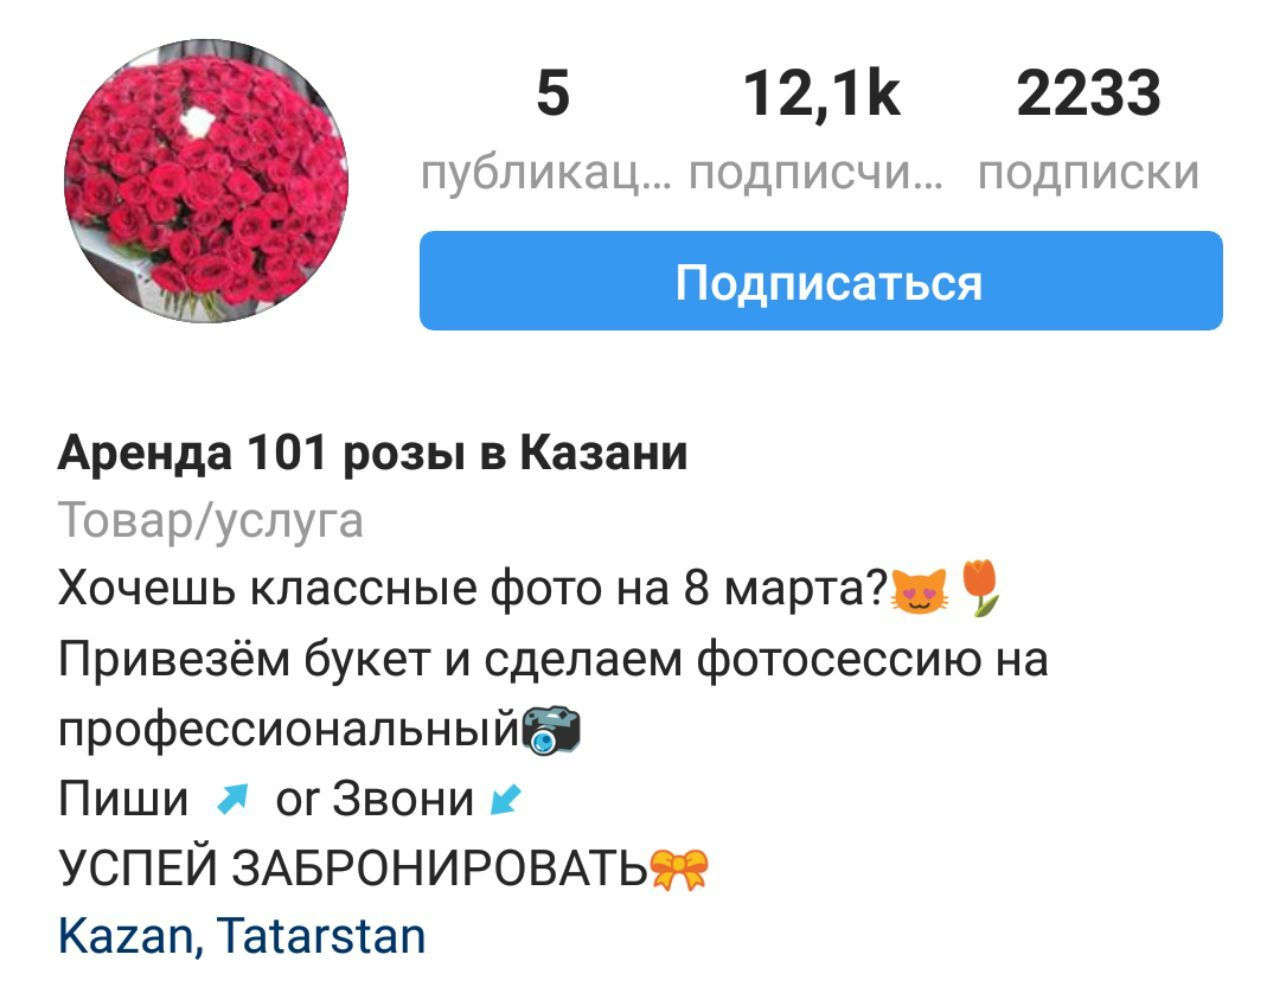Click the Привезём букет bio line
Screen dimensions: 1280x1007
[553, 659]
